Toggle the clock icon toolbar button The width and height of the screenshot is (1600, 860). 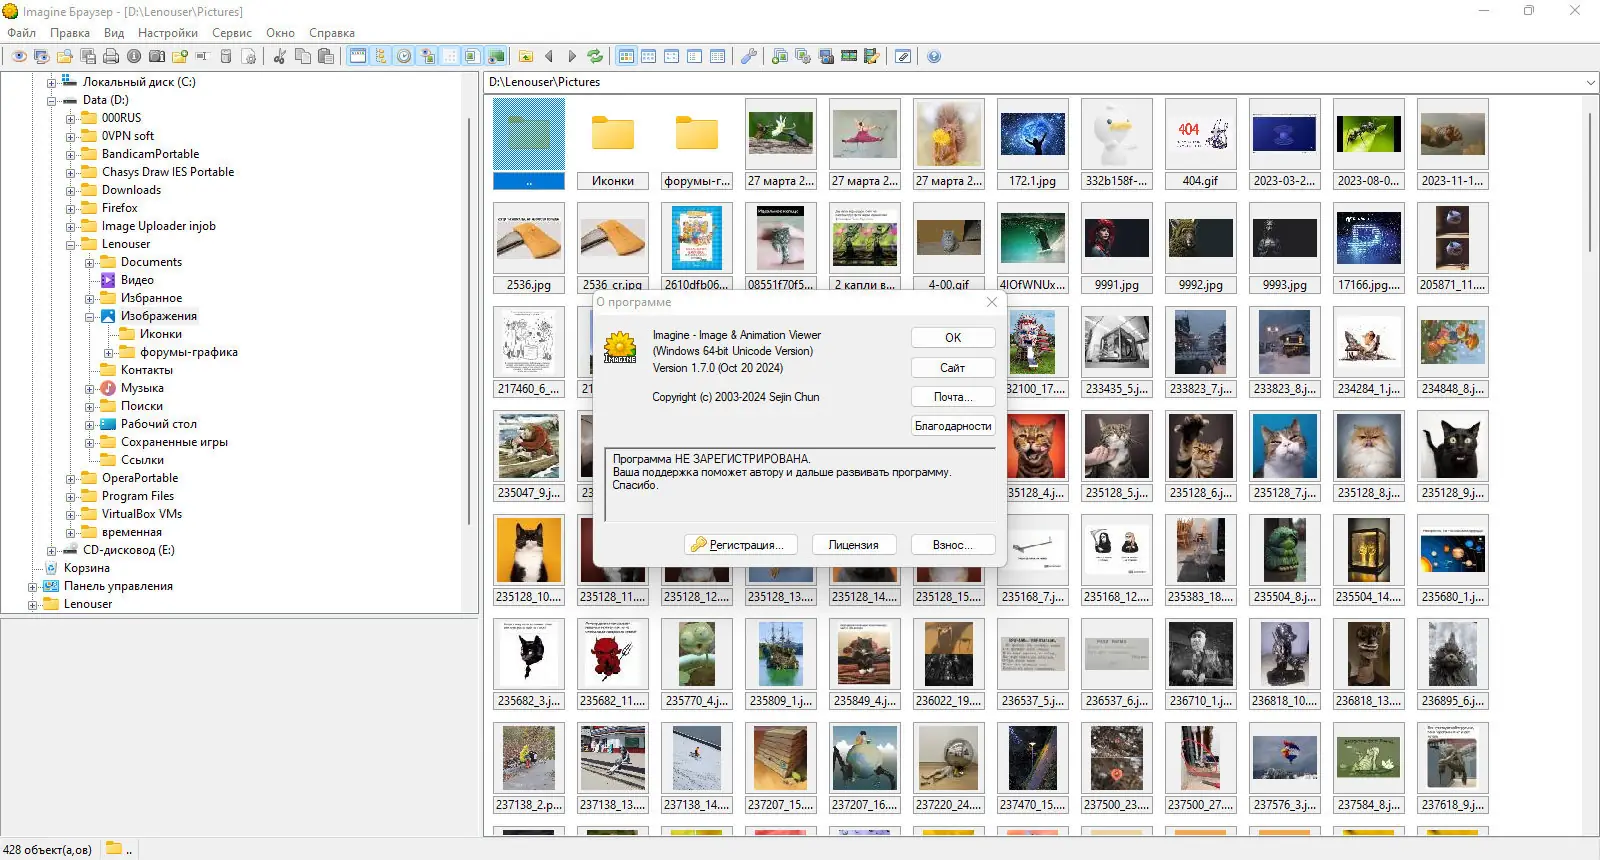pyautogui.click(x=404, y=57)
